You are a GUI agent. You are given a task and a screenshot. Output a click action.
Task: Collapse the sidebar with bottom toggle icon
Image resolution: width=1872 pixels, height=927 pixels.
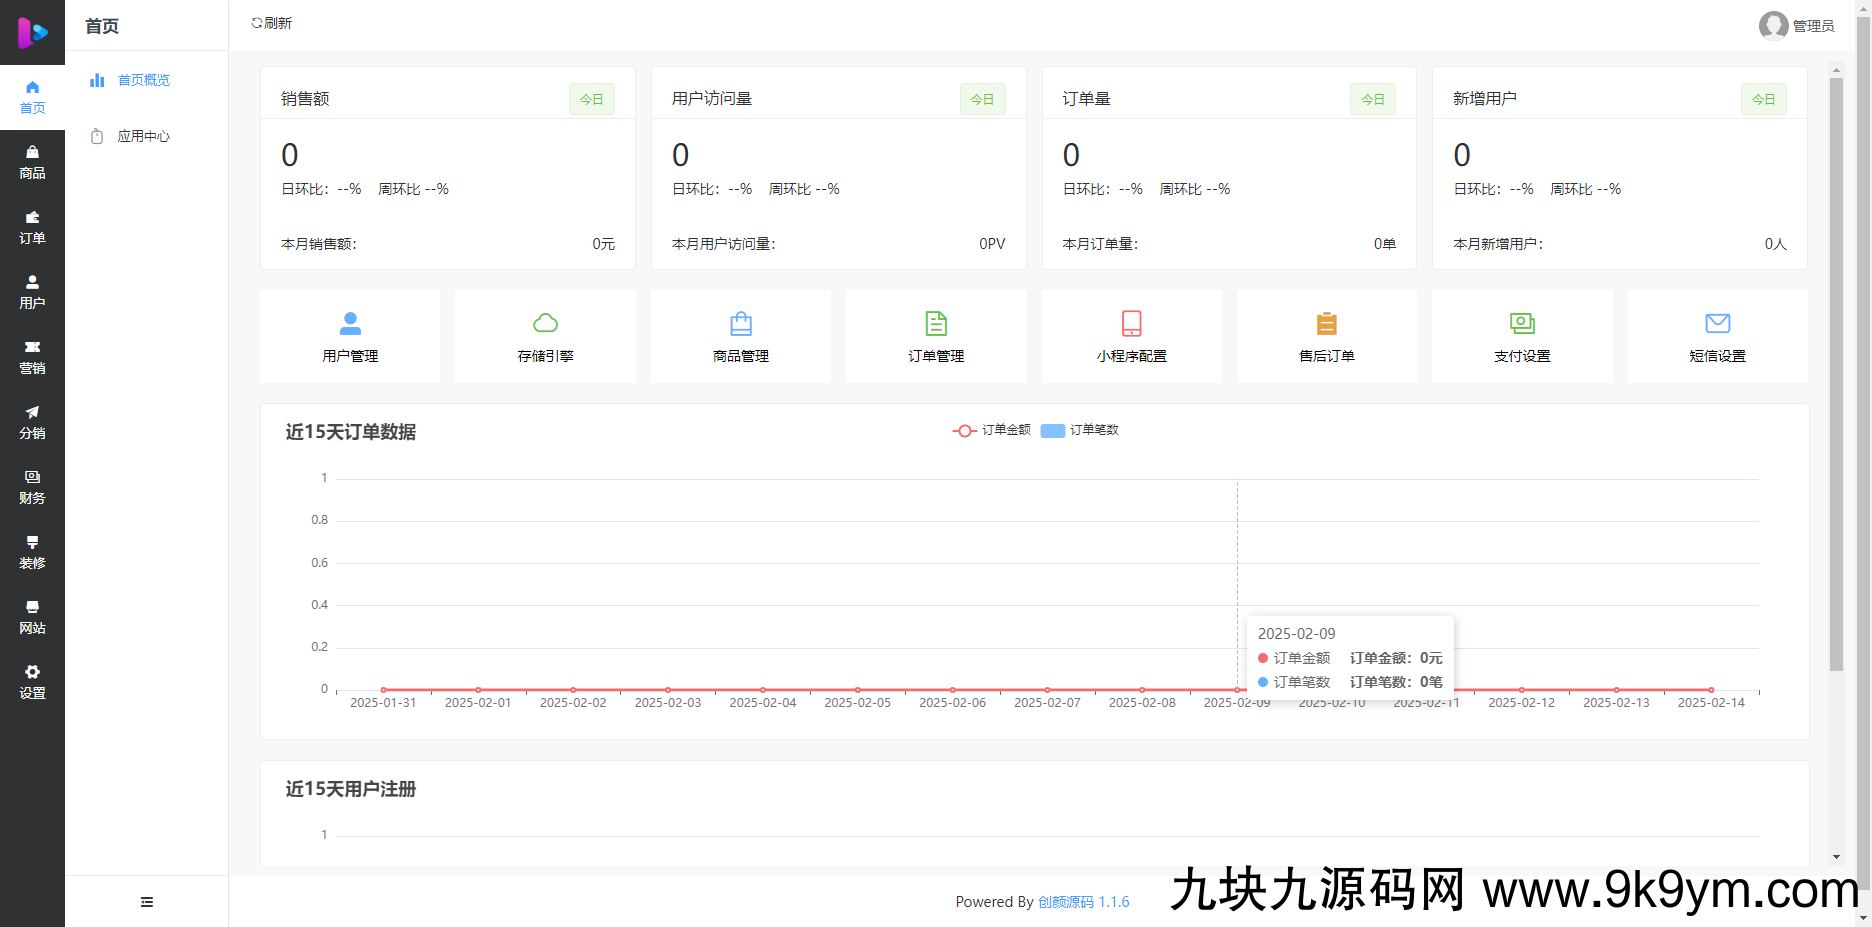point(146,901)
